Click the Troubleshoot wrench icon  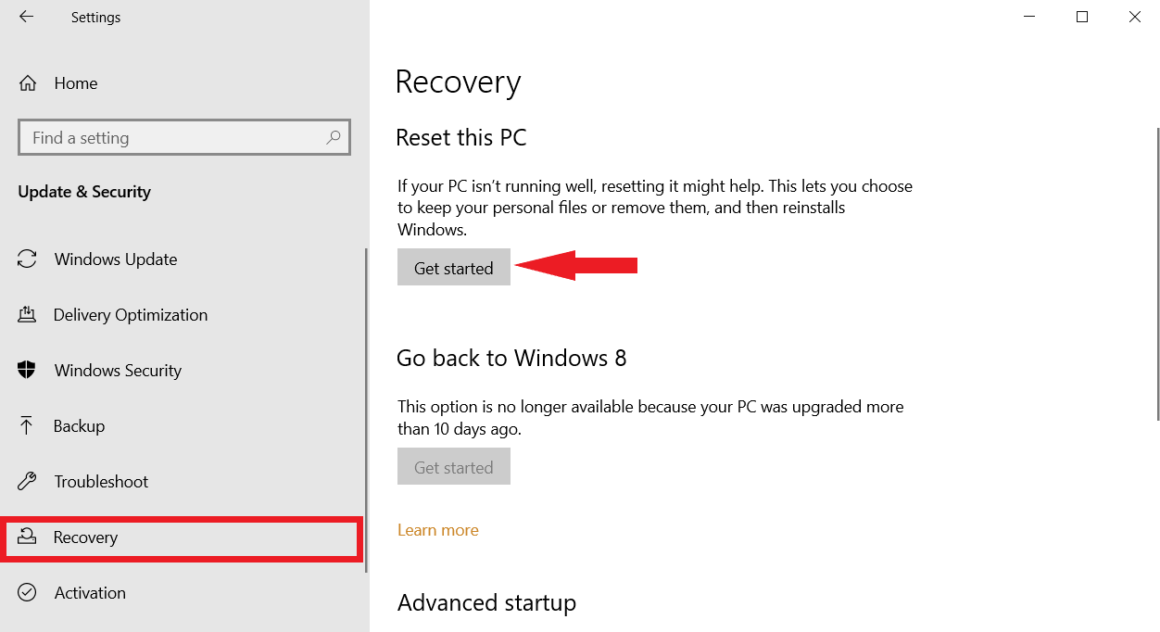point(28,481)
